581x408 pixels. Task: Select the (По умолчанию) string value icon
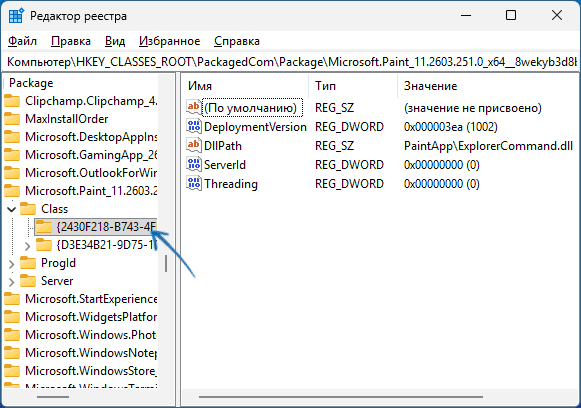(194, 107)
